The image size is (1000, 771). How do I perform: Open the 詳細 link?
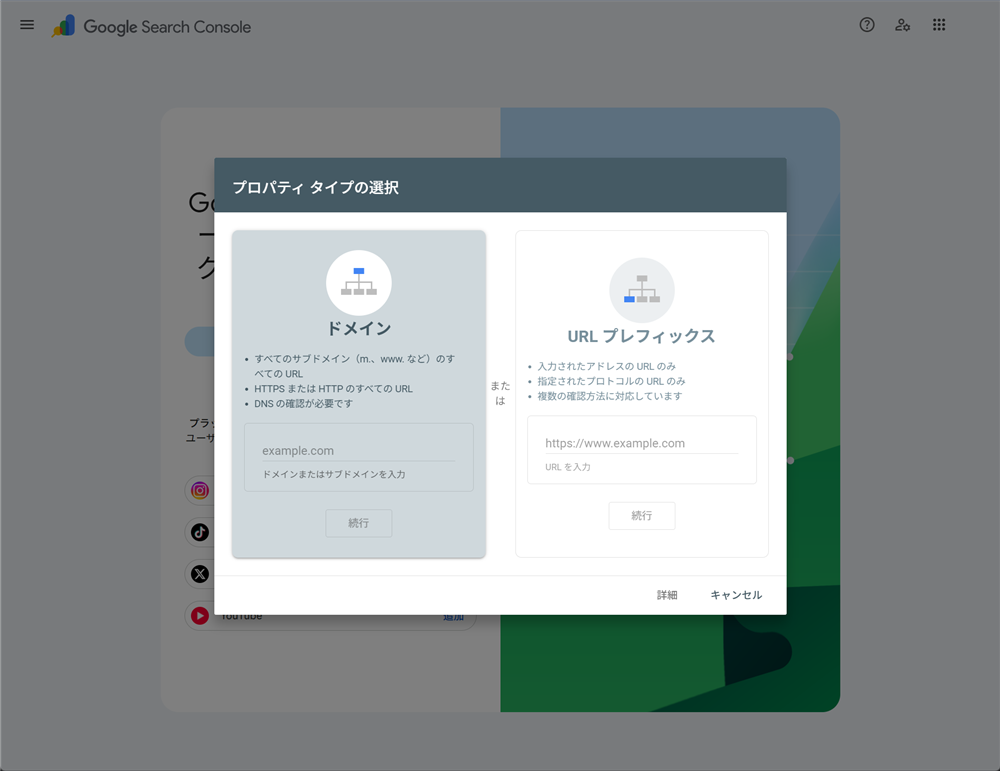[667, 594]
